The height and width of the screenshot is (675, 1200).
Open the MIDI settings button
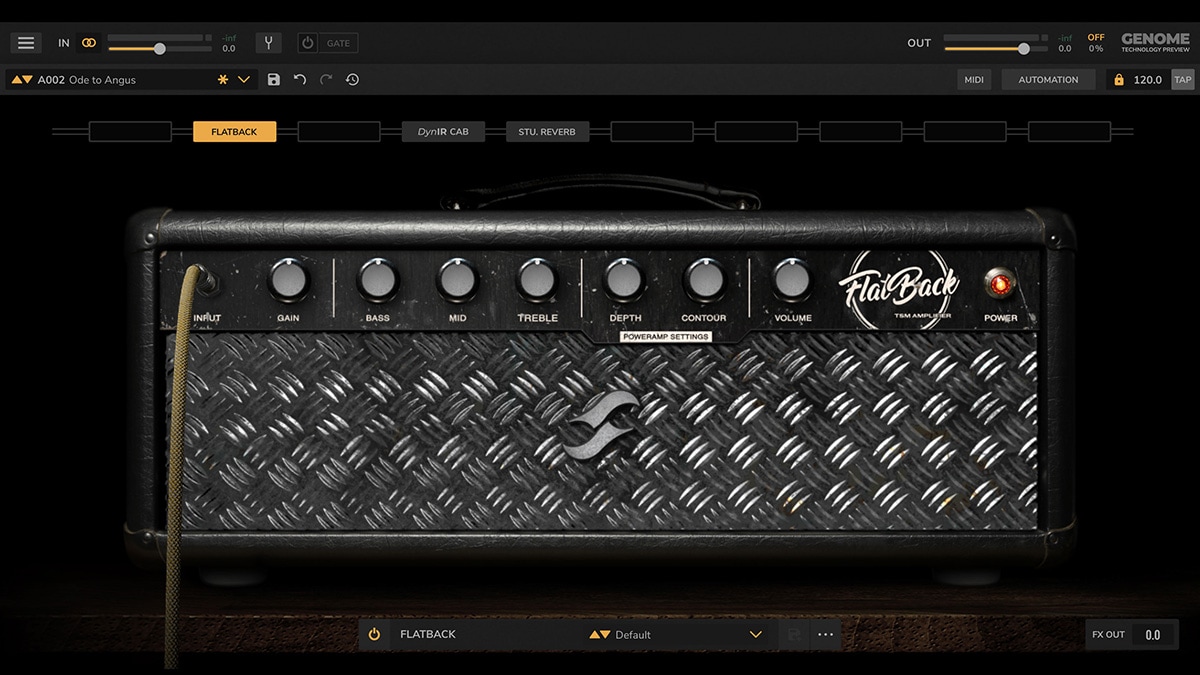[973, 80]
